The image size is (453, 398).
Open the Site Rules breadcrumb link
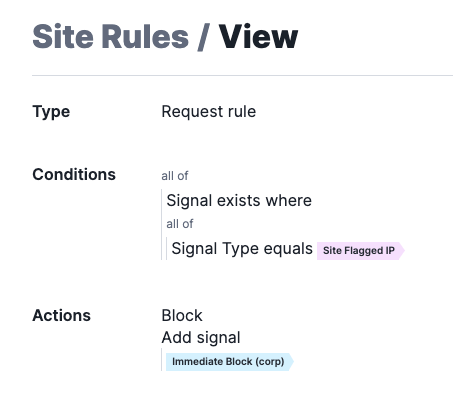[111, 36]
